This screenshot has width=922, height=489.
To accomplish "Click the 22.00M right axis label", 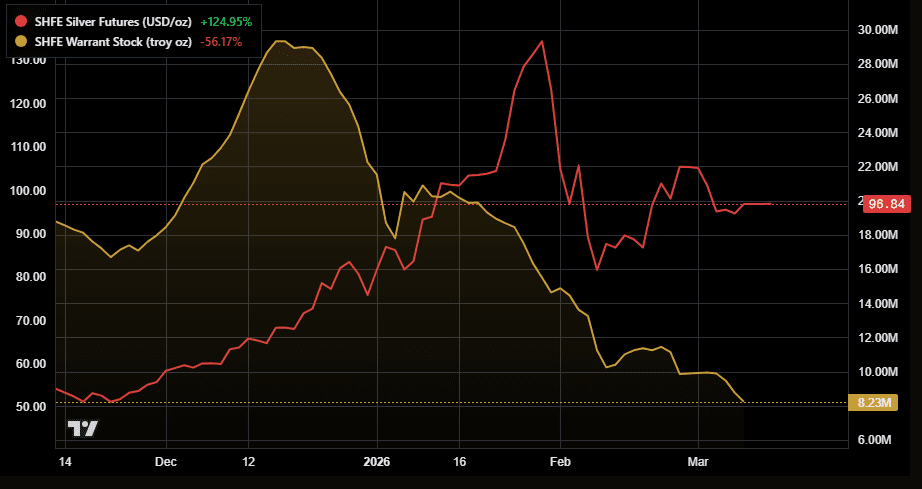I will (x=877, y=166).
